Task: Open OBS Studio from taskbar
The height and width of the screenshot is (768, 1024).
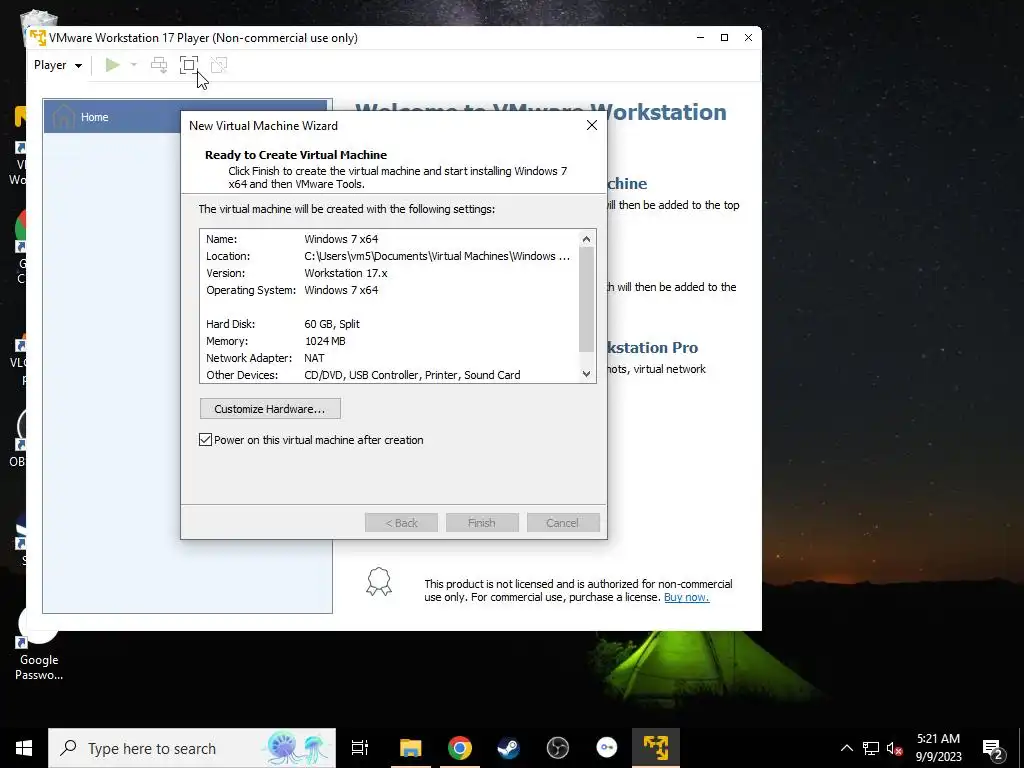Action: (558, 748)
